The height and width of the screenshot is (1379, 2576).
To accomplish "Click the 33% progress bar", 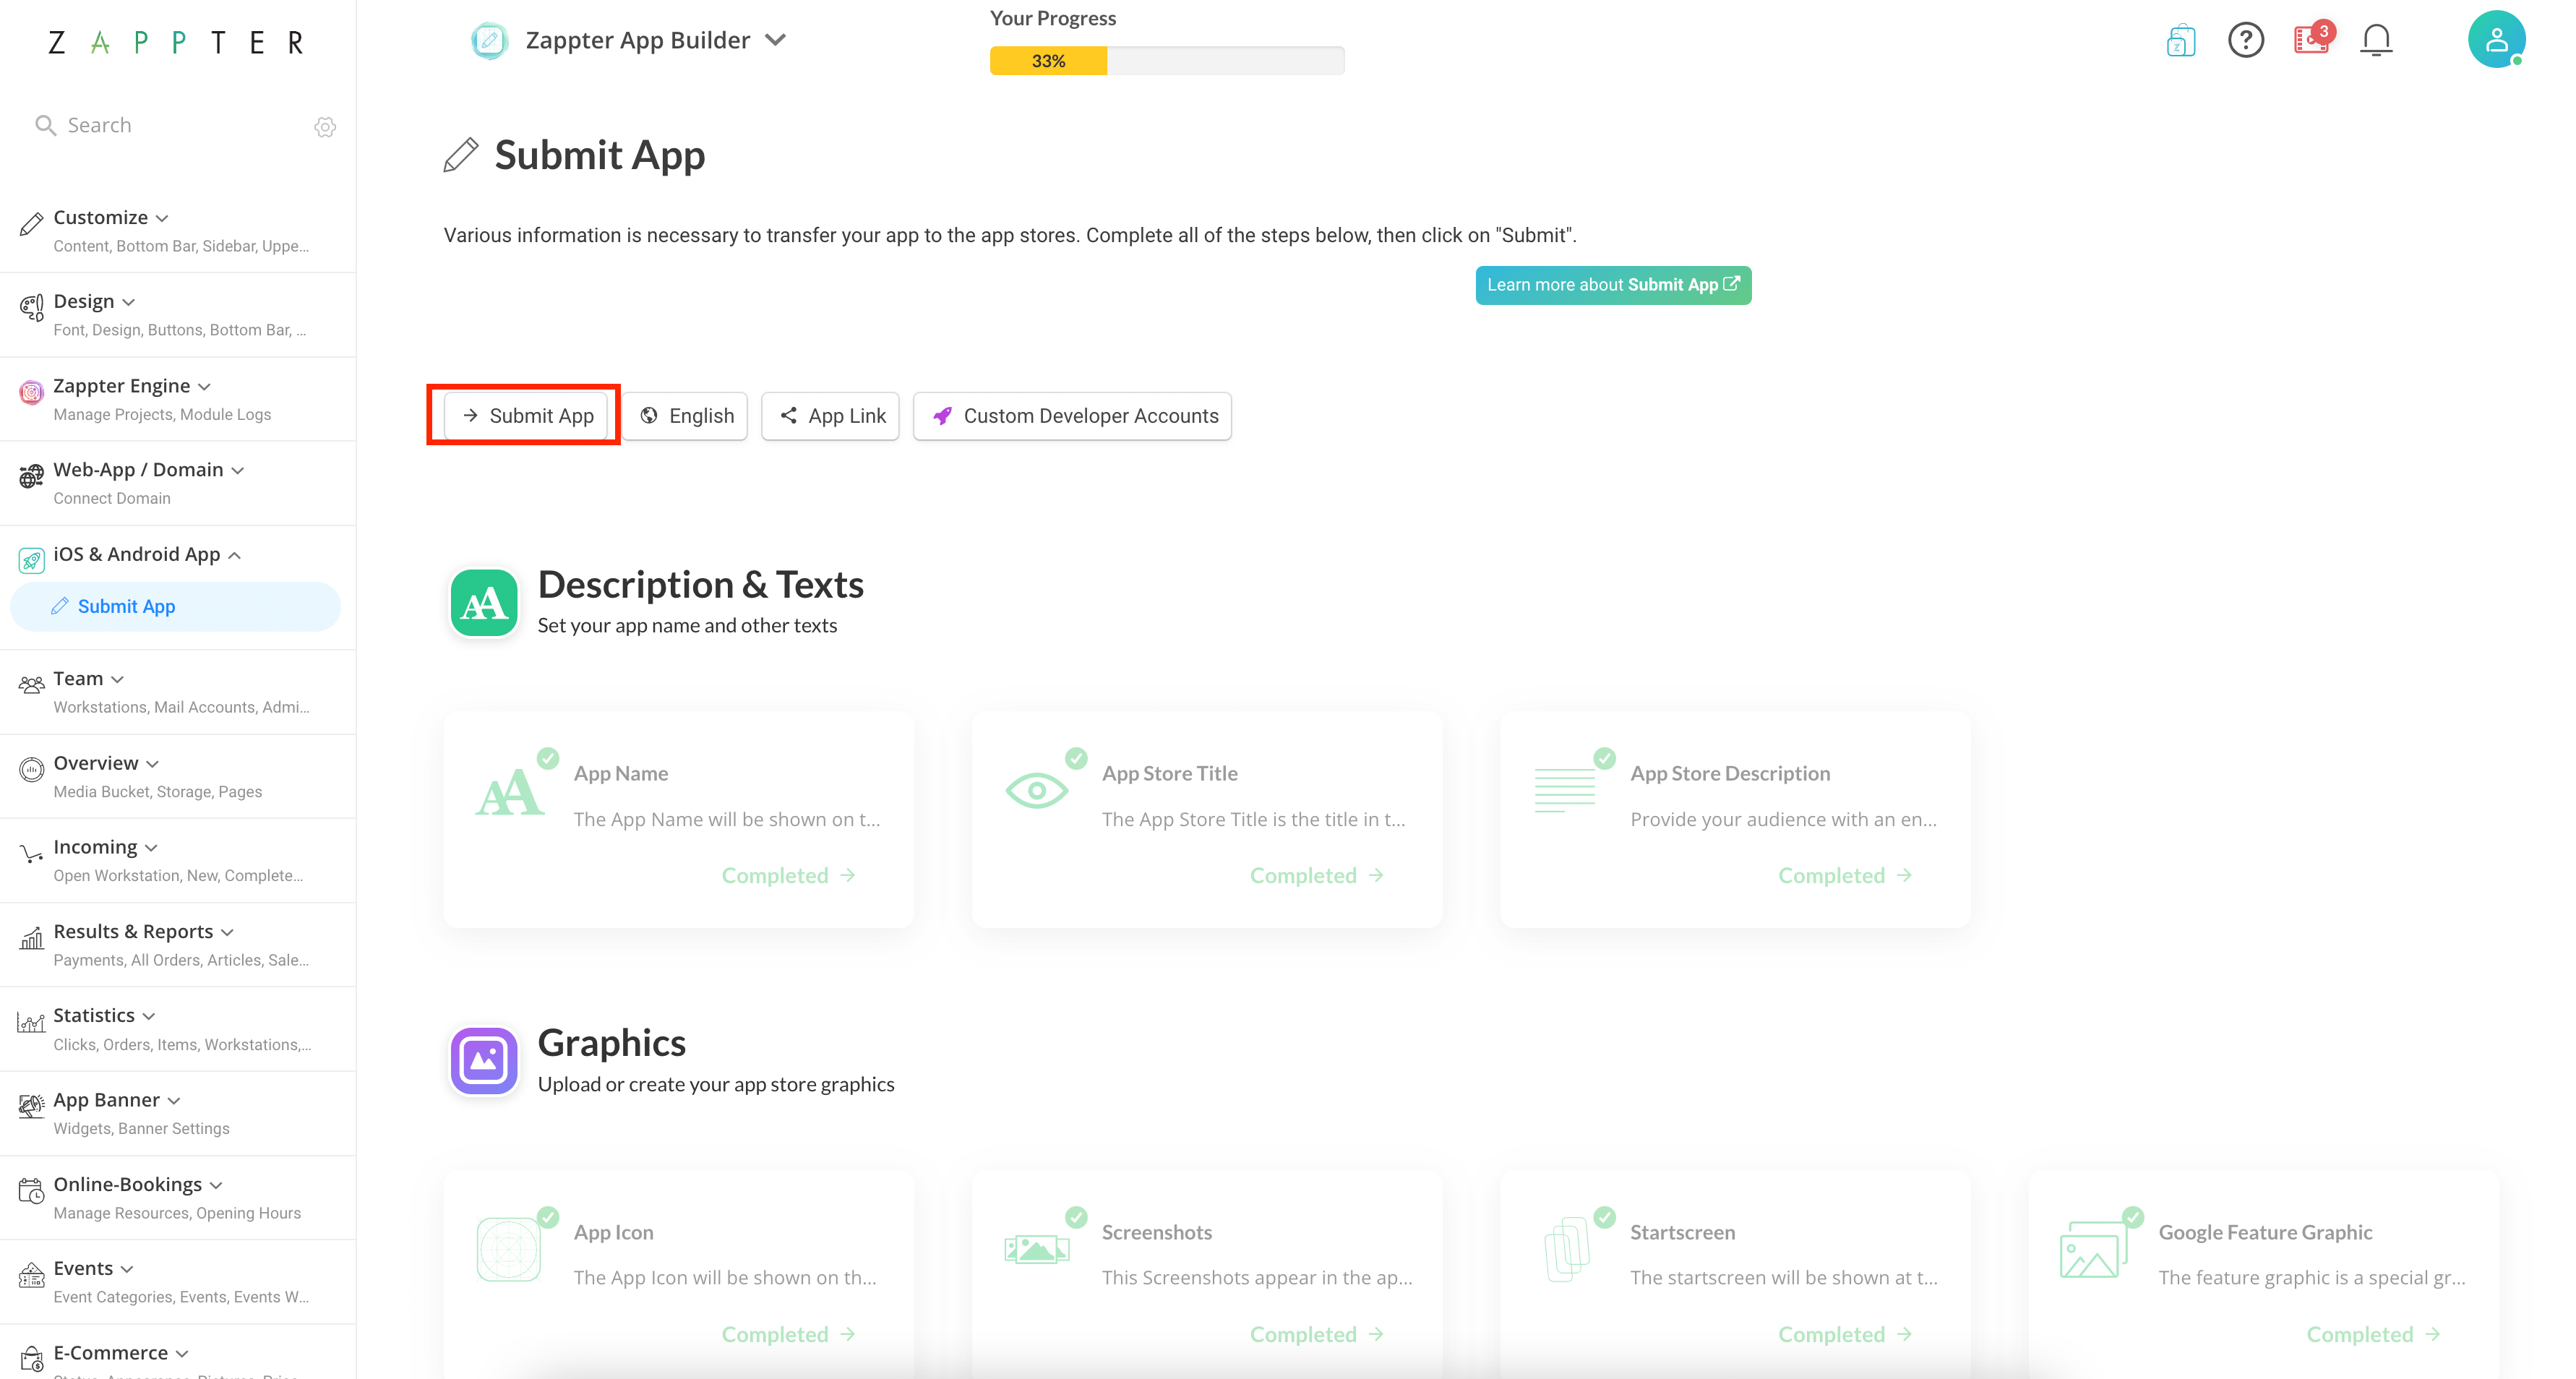I will tap(1167, 61).
